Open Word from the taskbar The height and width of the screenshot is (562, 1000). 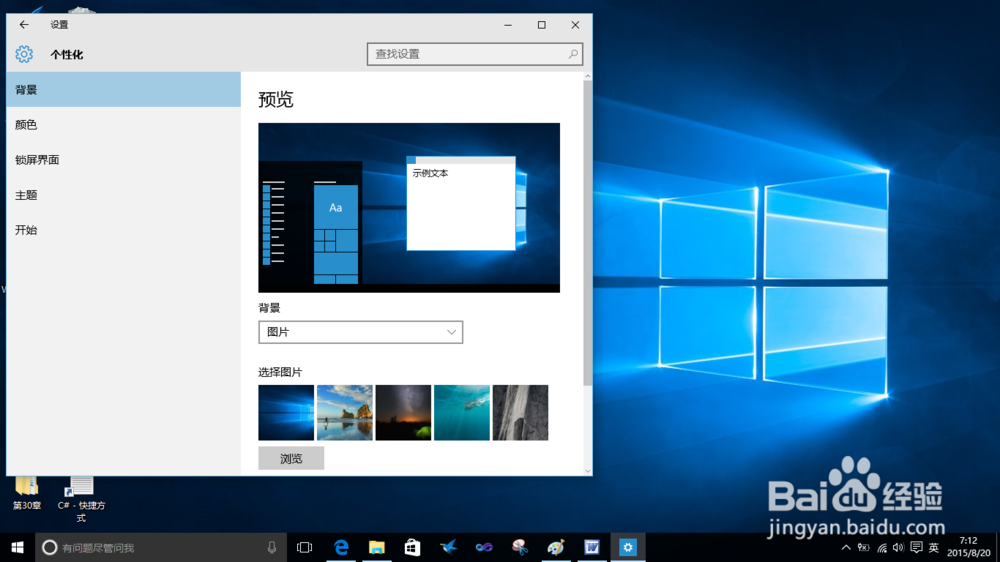[x=591, y=547]
